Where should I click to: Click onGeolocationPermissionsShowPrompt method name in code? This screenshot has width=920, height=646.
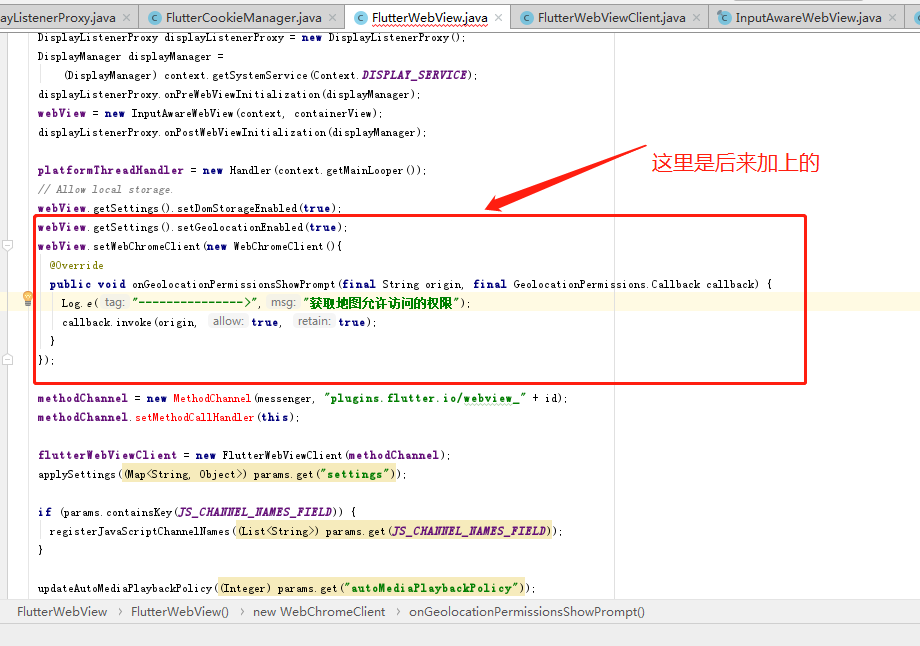(234, 284)
